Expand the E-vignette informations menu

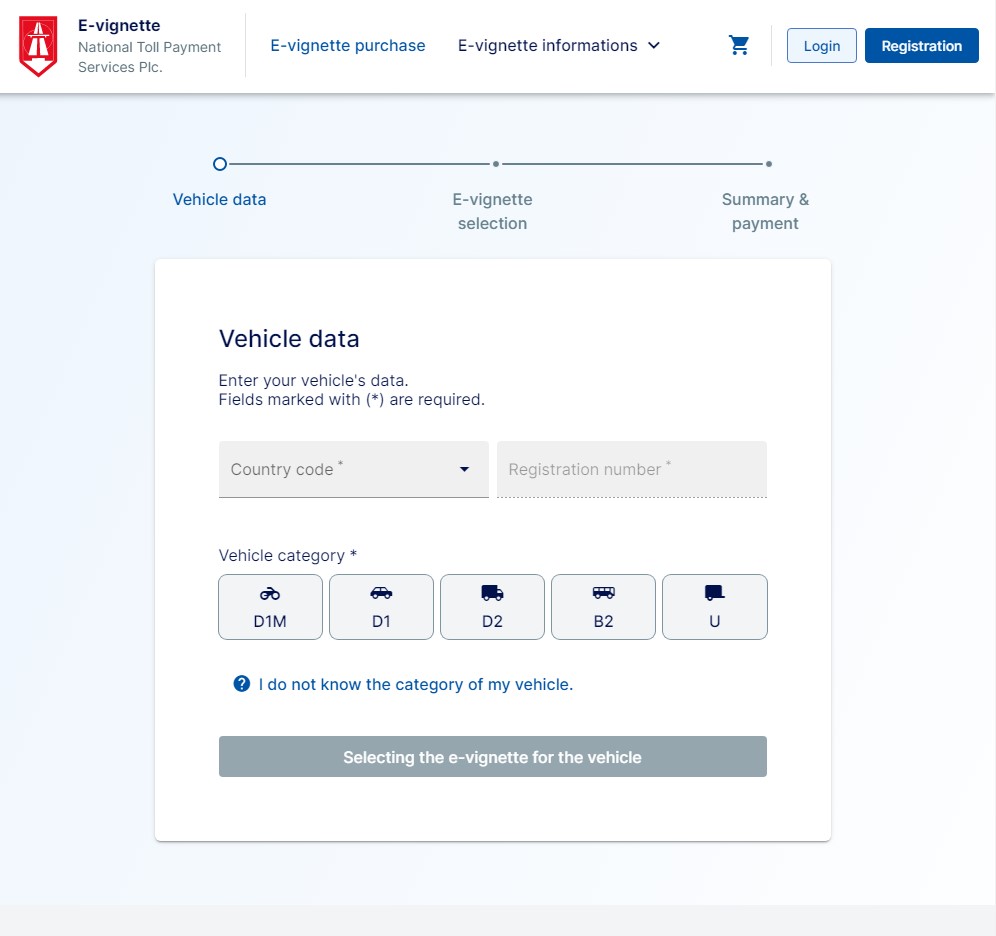tap(558, 46)
